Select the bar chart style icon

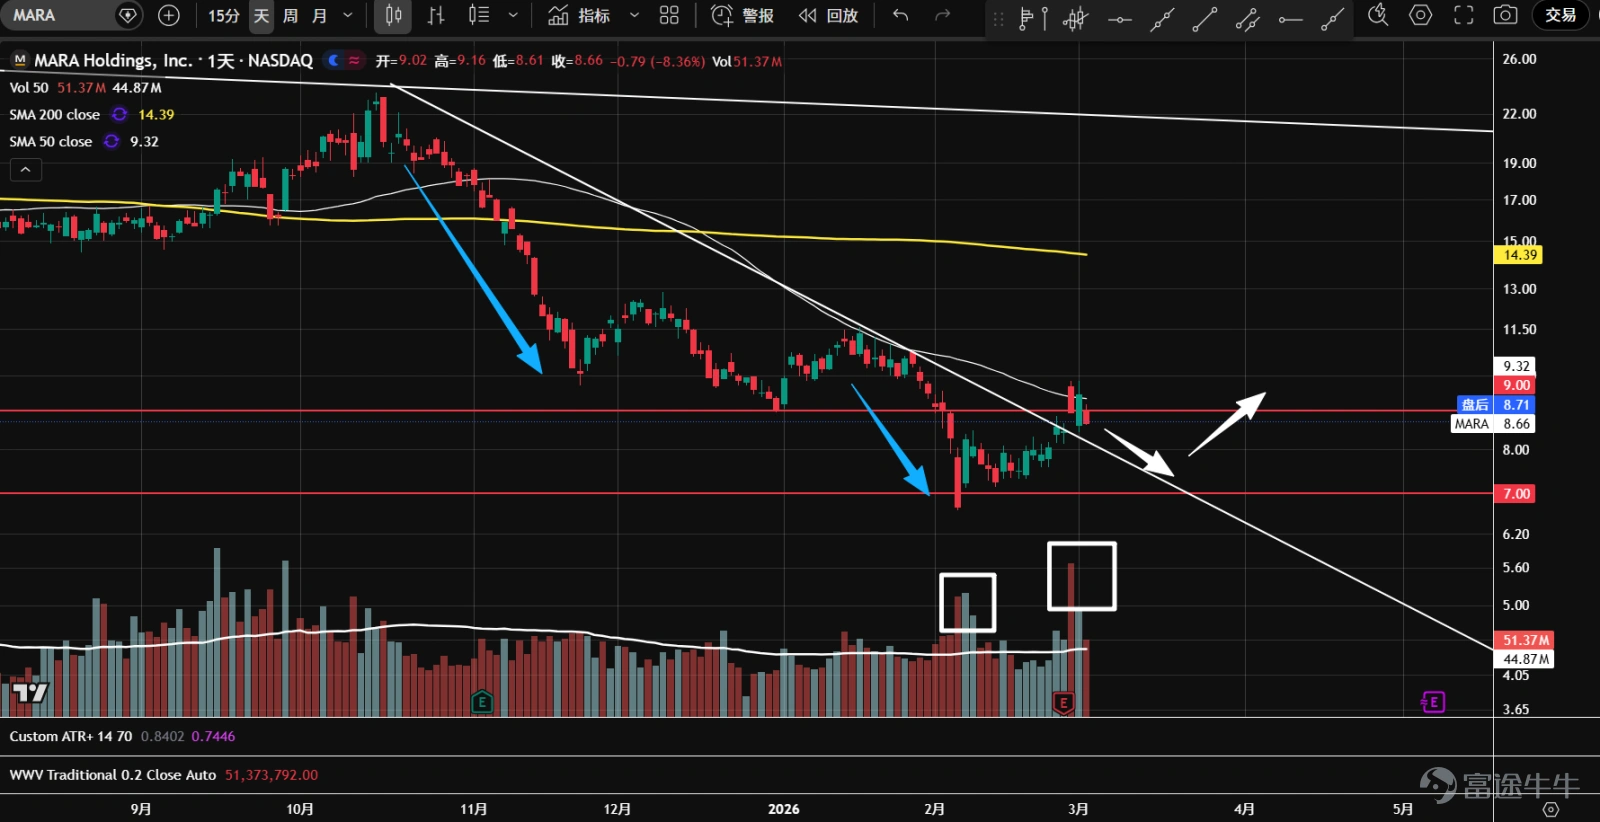click(435, 15)
